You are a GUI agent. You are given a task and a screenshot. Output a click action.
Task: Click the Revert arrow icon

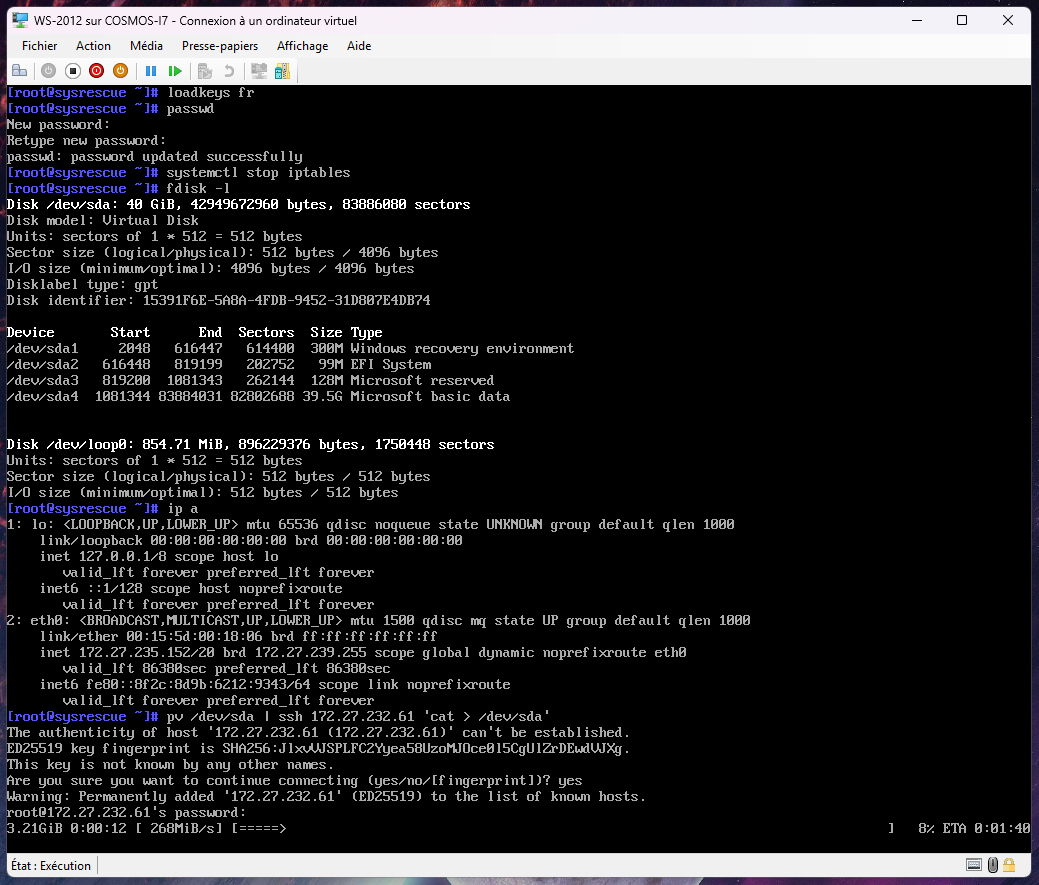click(229, 71)
